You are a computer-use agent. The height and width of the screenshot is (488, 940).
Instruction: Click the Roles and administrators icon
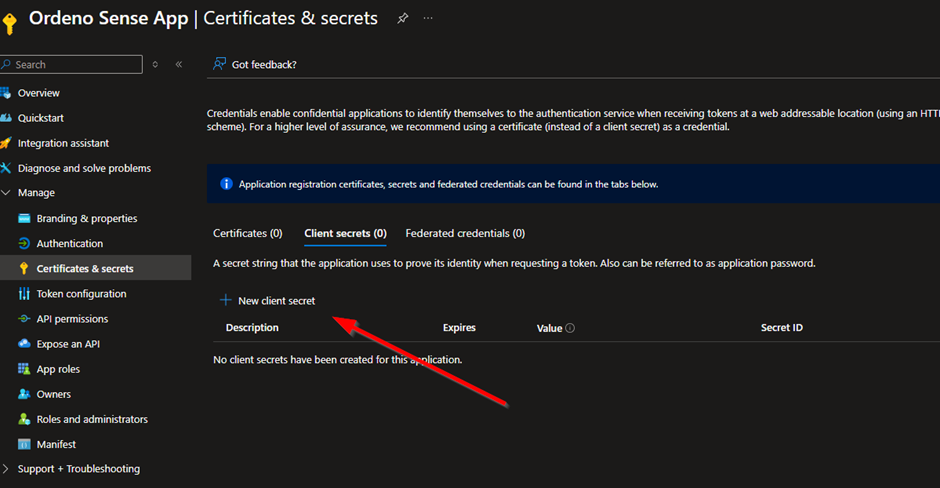tap(24, 419)
